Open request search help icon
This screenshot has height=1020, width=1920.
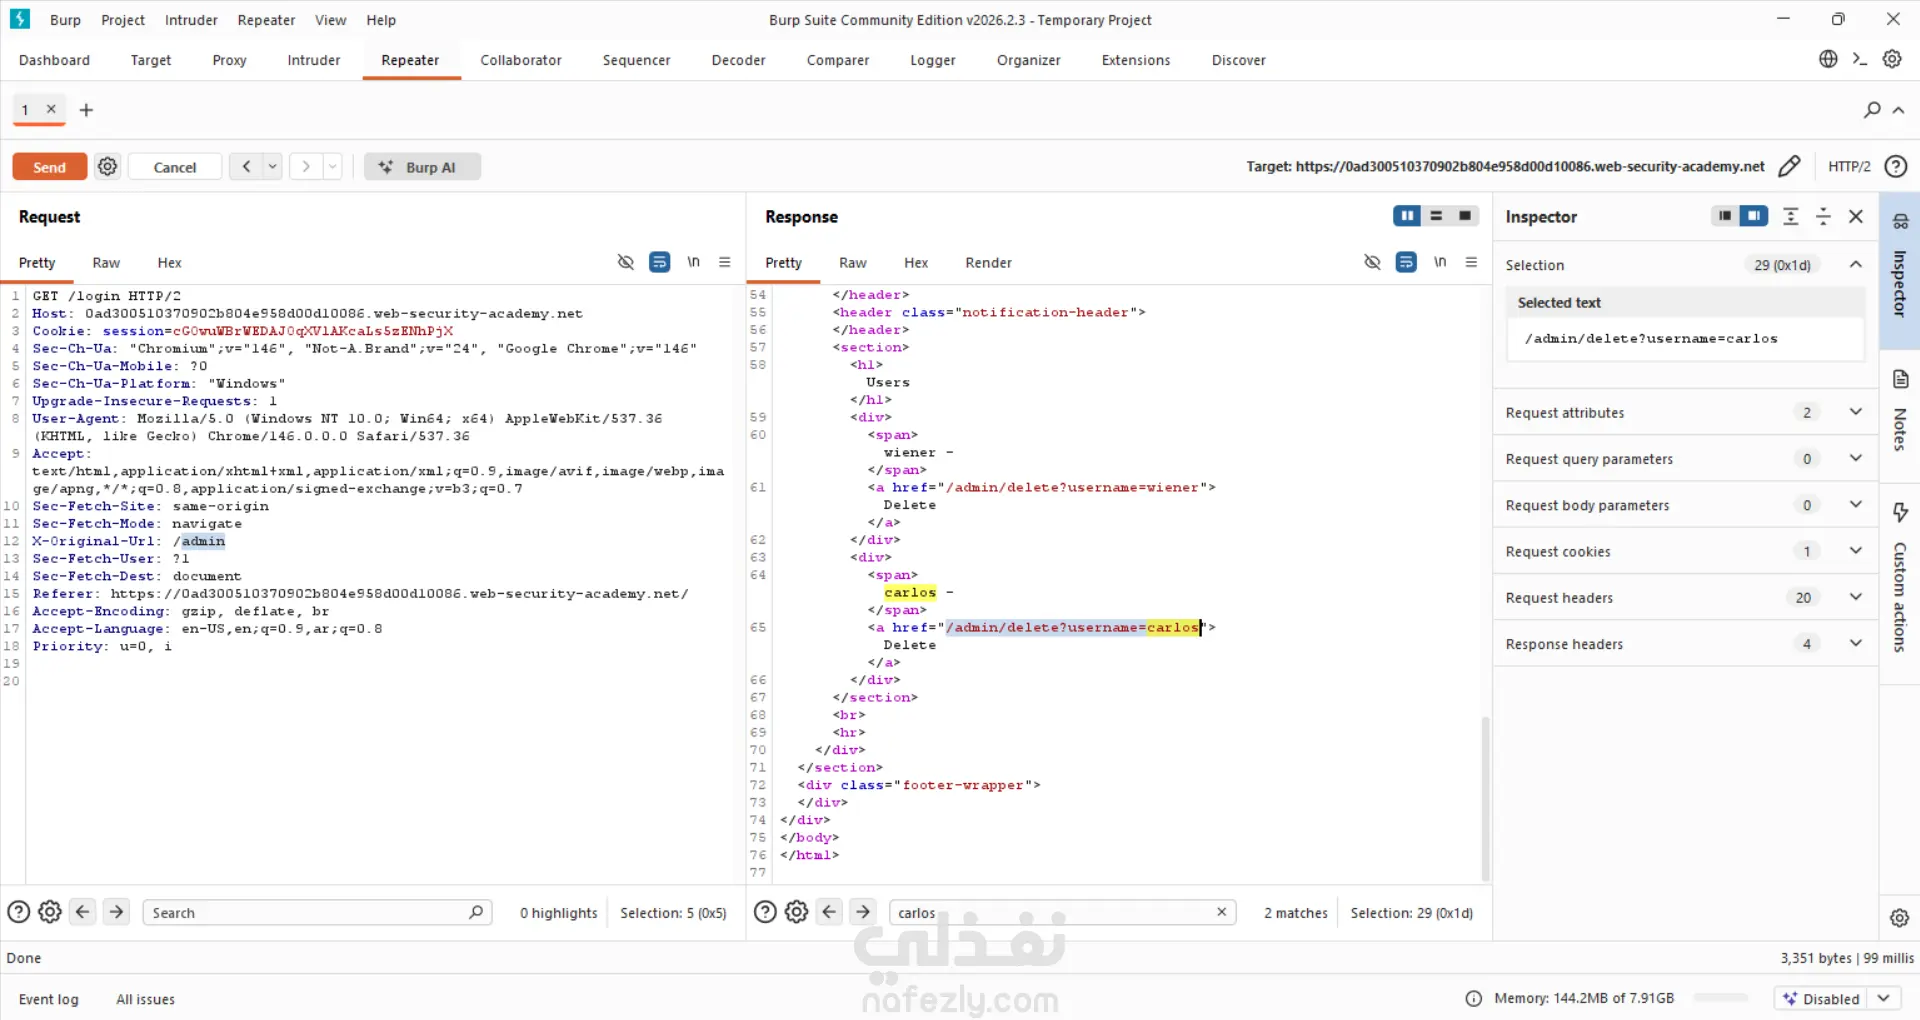(x=18, y=912)
